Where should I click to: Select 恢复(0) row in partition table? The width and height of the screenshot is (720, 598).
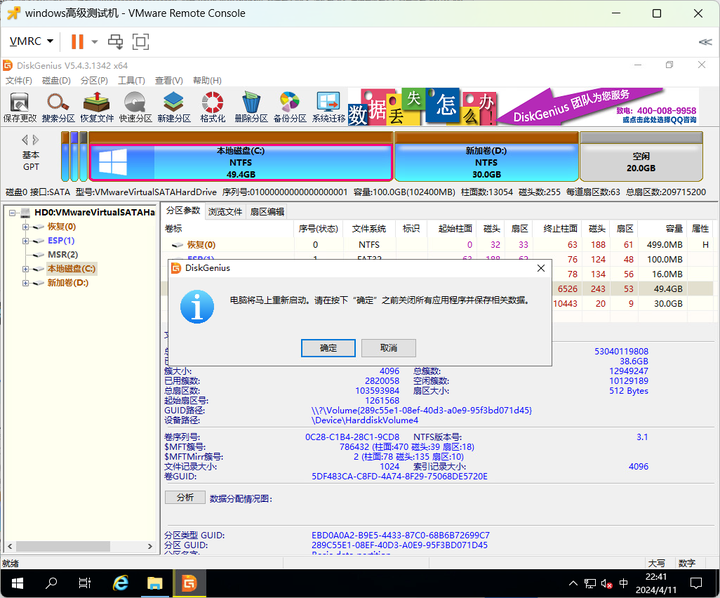(x=438, y=245)
